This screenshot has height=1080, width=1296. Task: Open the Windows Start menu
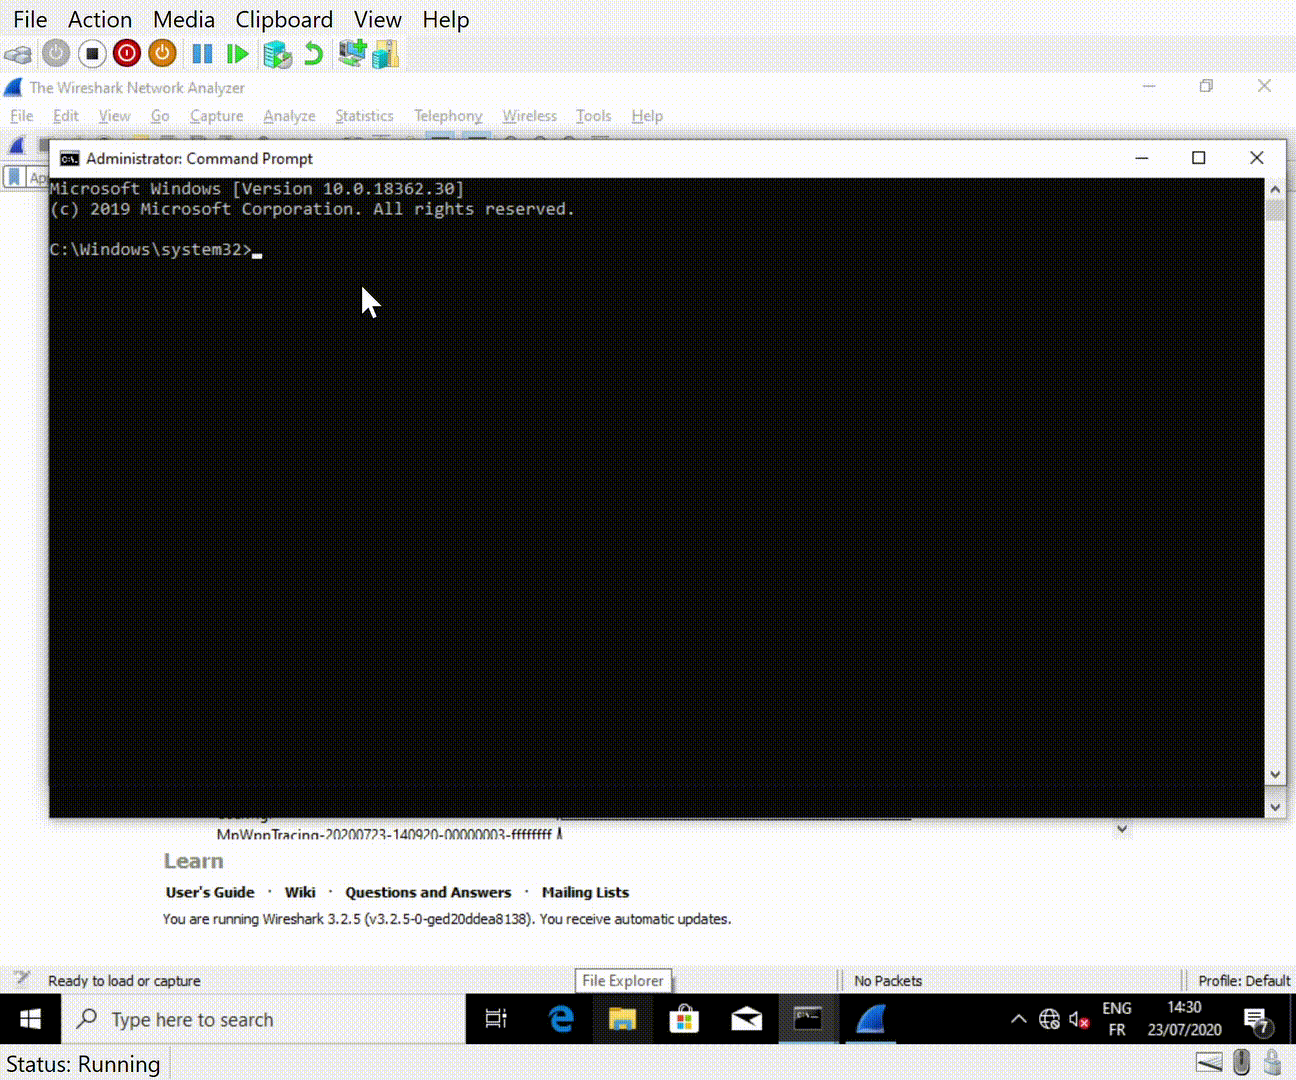point(30,1019)
